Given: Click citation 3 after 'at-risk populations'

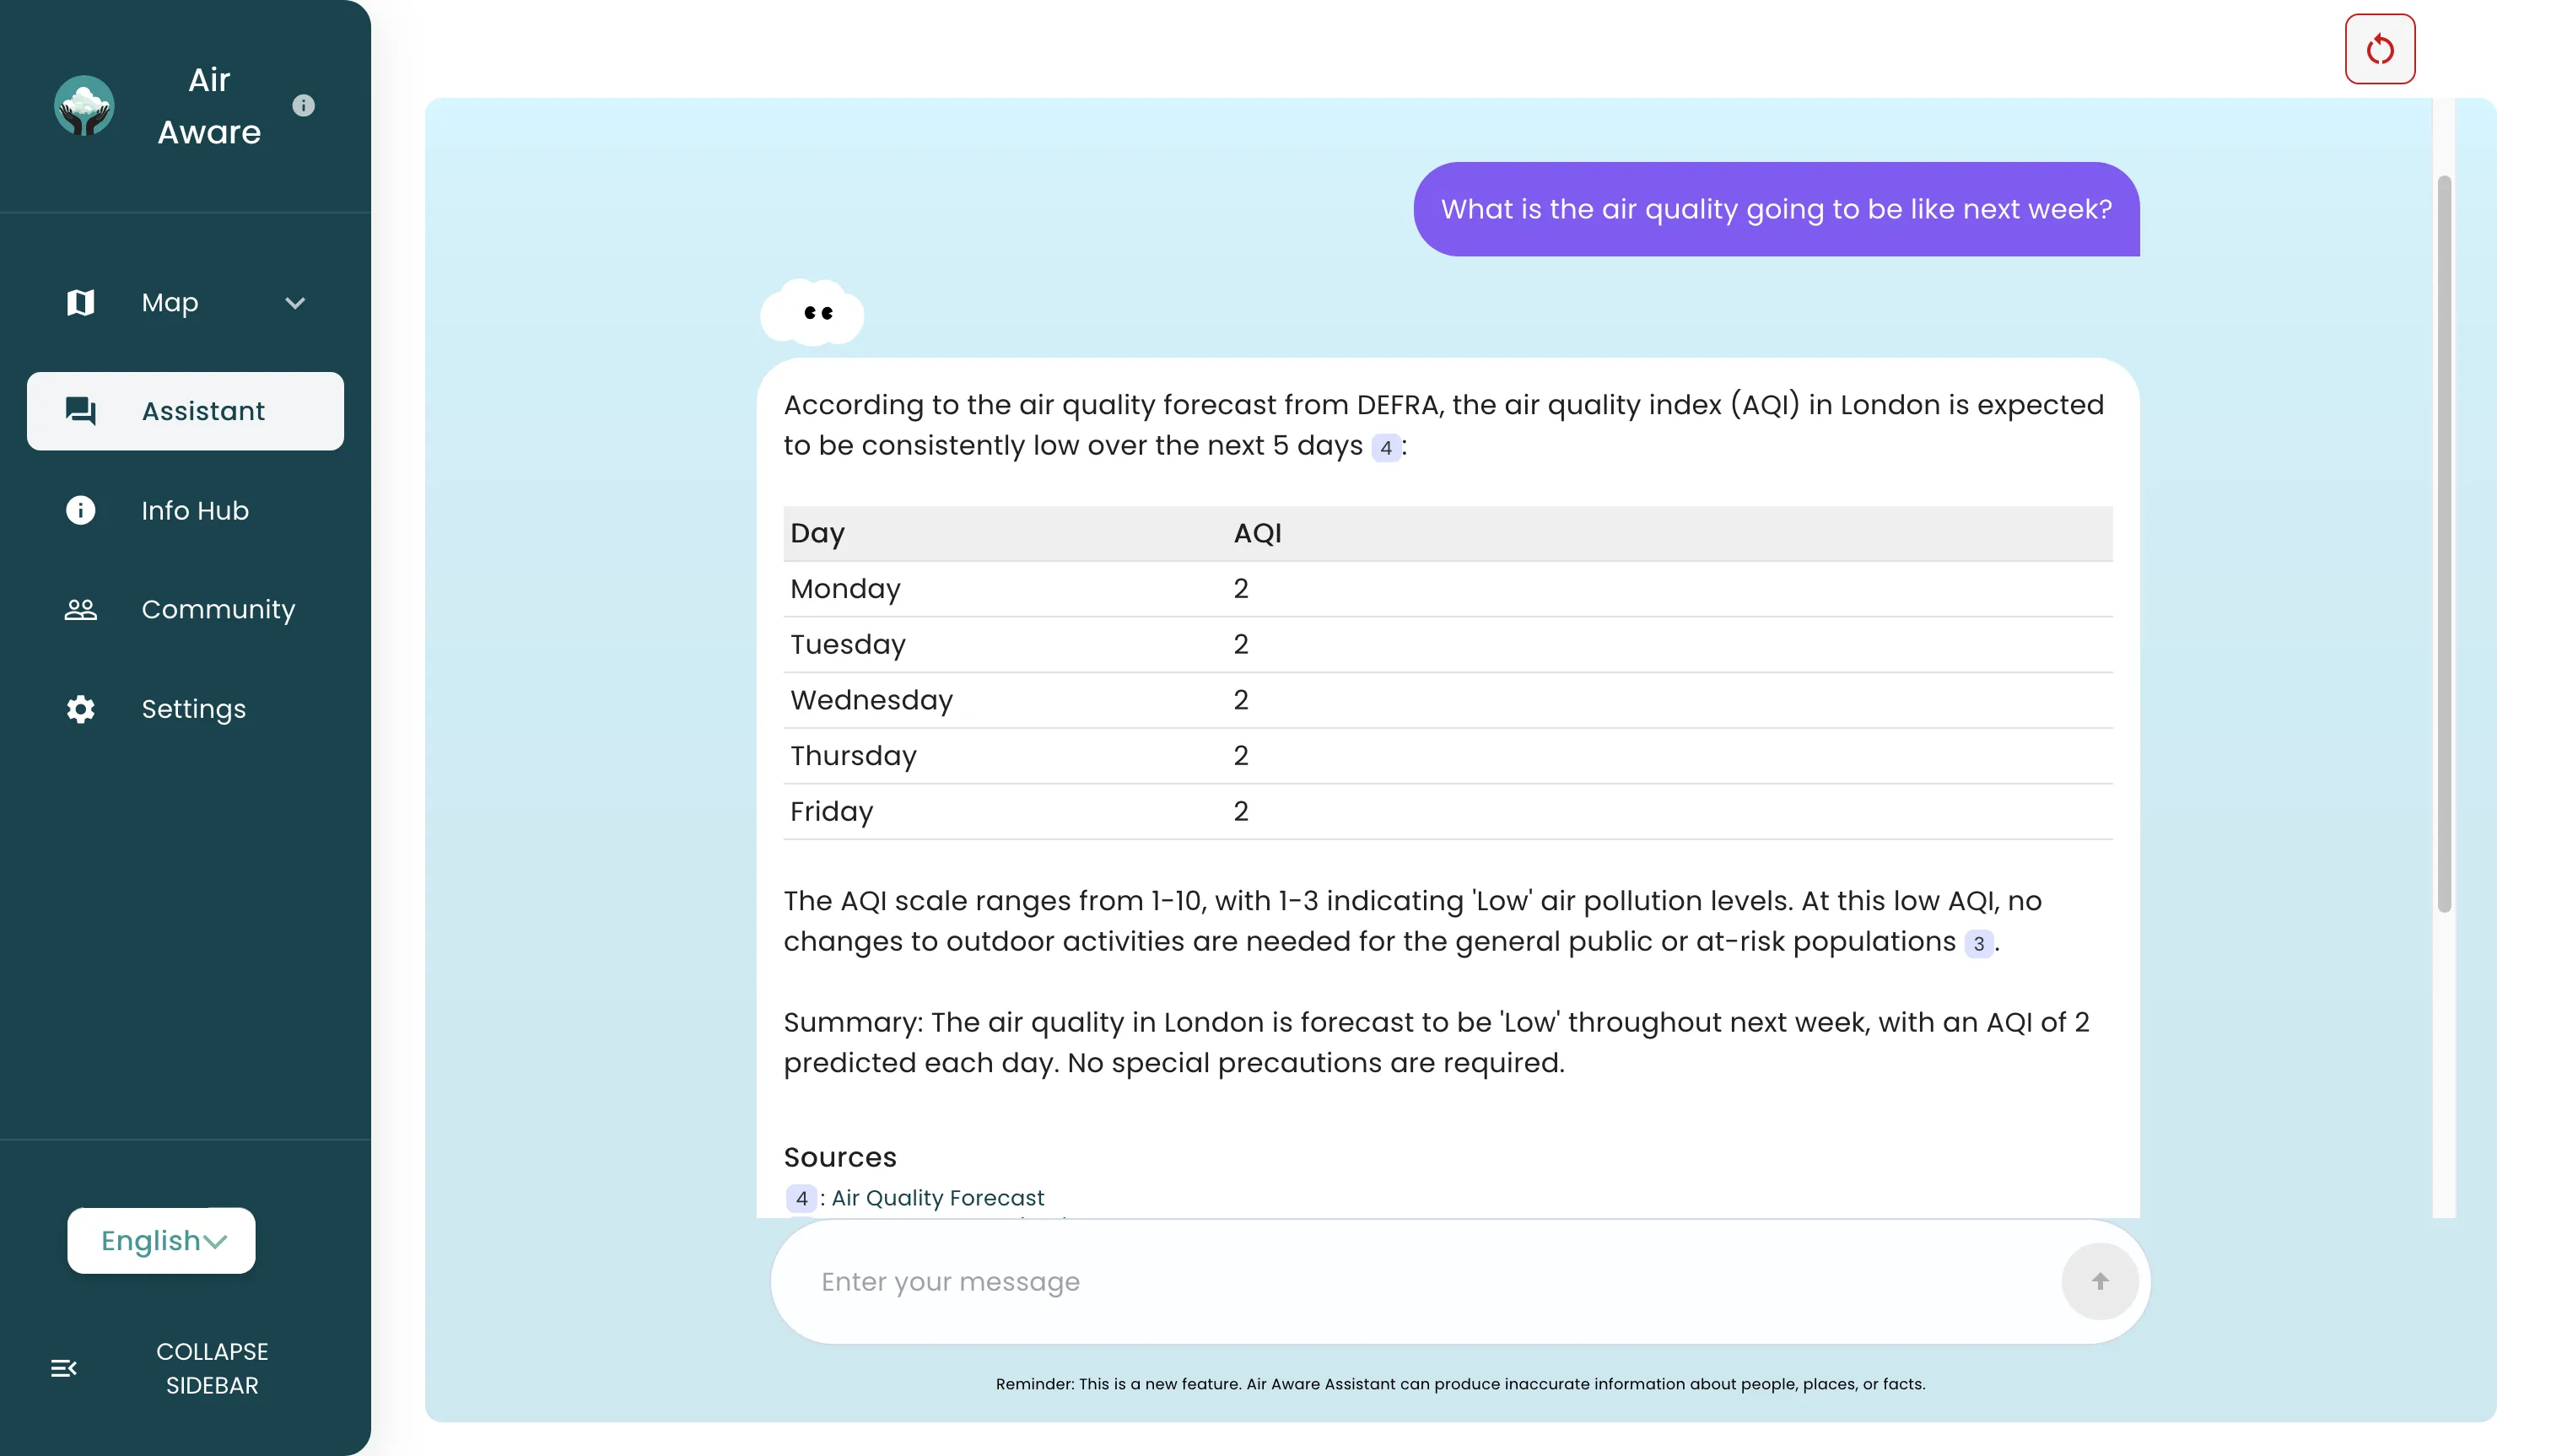Looking at the screenshot, I should 1978,943.
